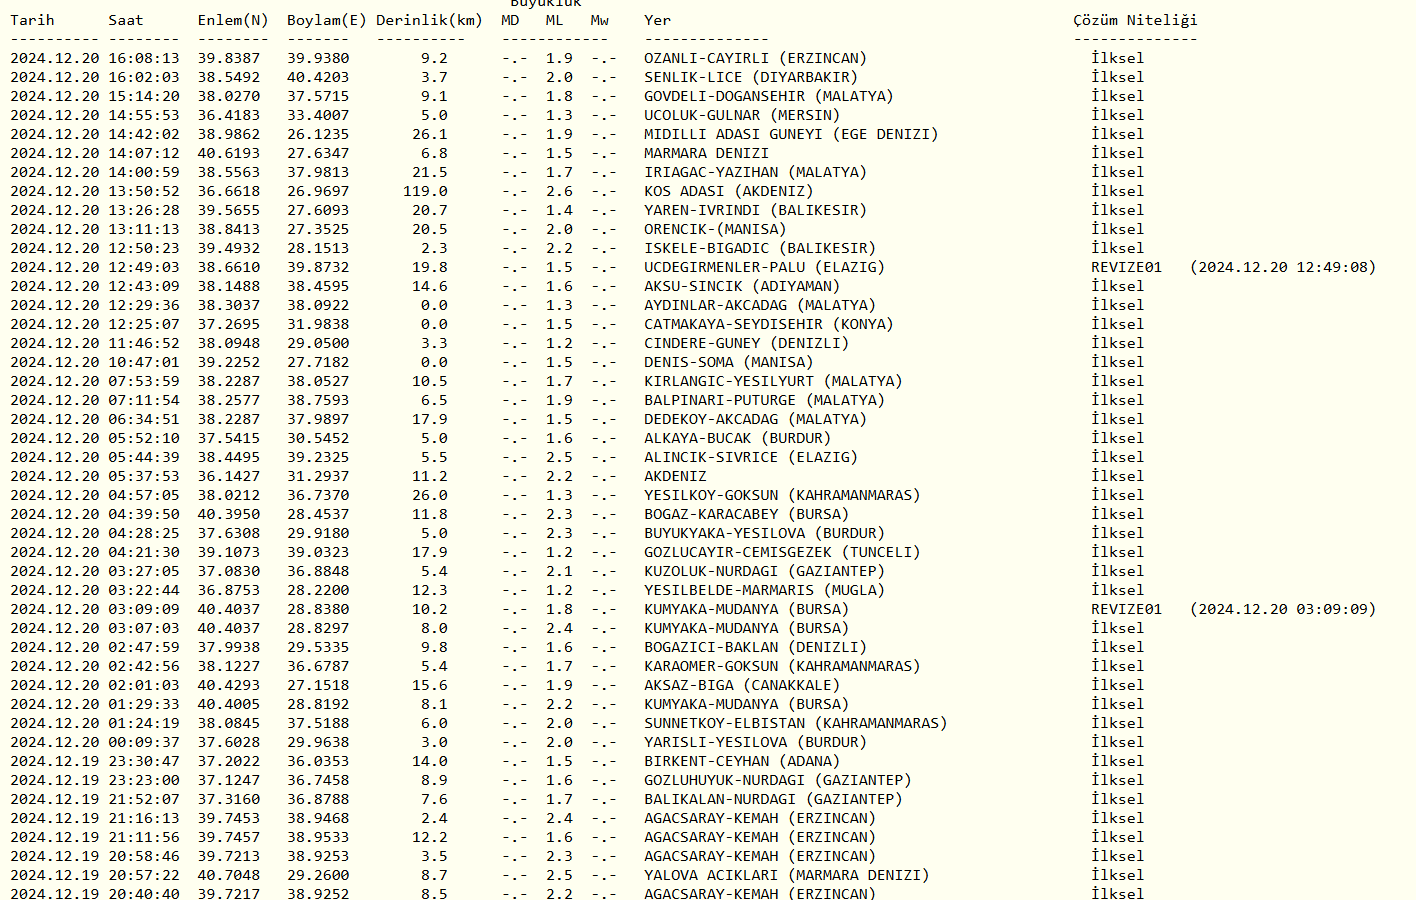
Task: Click KIRLANGIC-YESILYURT (MALATYA) location
Action: tap(773, 381)
